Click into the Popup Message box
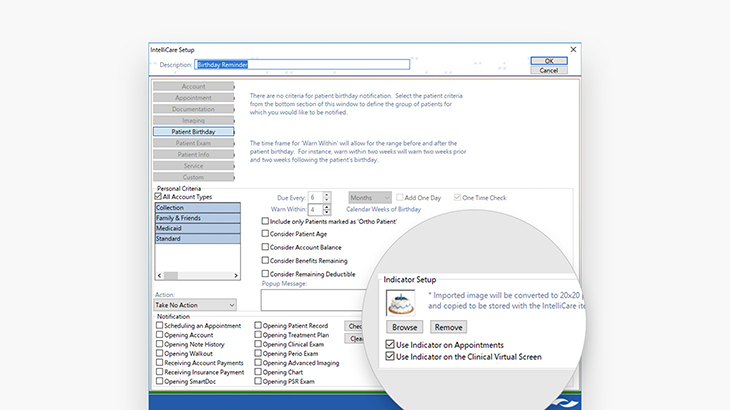 point(313,300)
